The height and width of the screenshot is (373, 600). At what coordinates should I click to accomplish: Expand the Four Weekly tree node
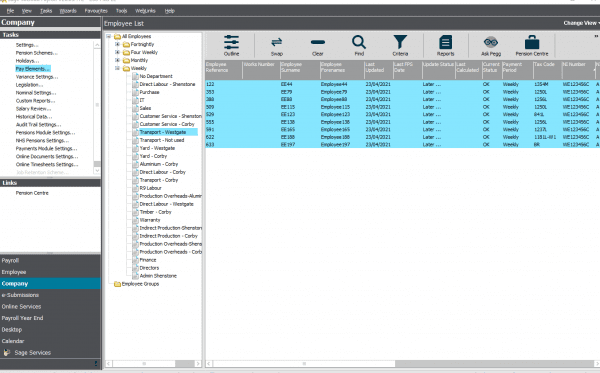click(x=117, y=52)
